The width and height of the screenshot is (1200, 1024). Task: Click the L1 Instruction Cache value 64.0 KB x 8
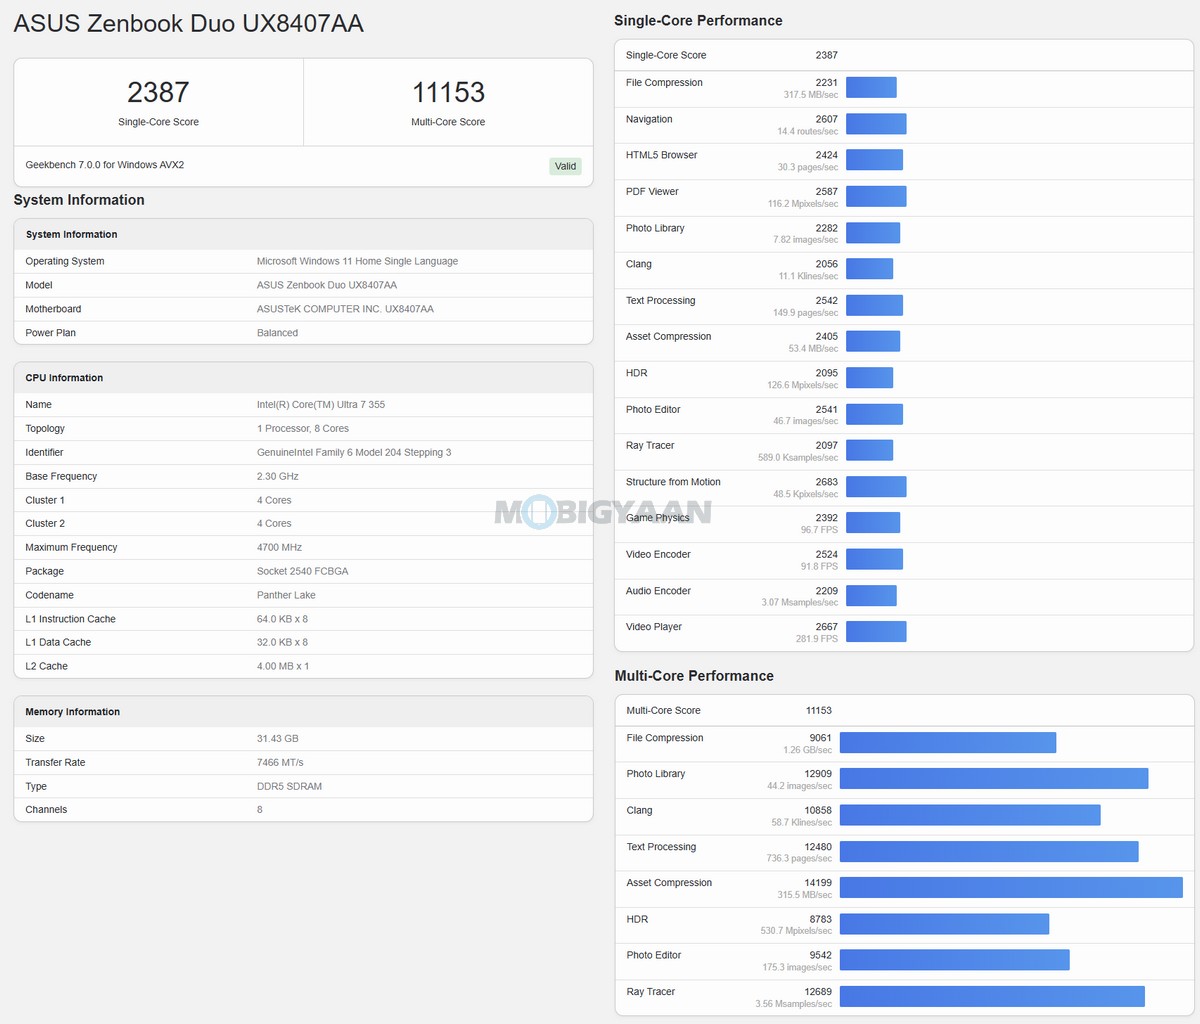[282, 619]
